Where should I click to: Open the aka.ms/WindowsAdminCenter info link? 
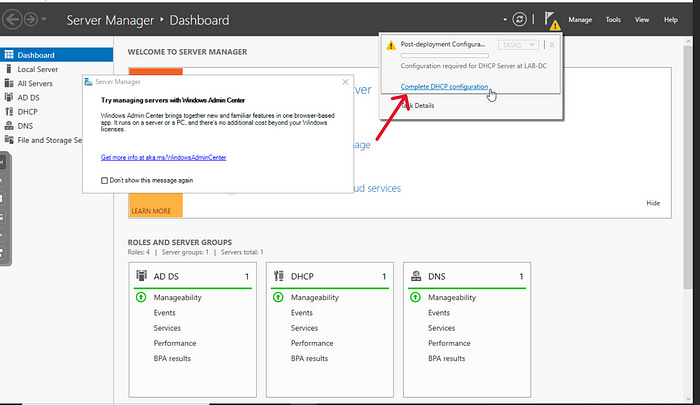(163, 157)
